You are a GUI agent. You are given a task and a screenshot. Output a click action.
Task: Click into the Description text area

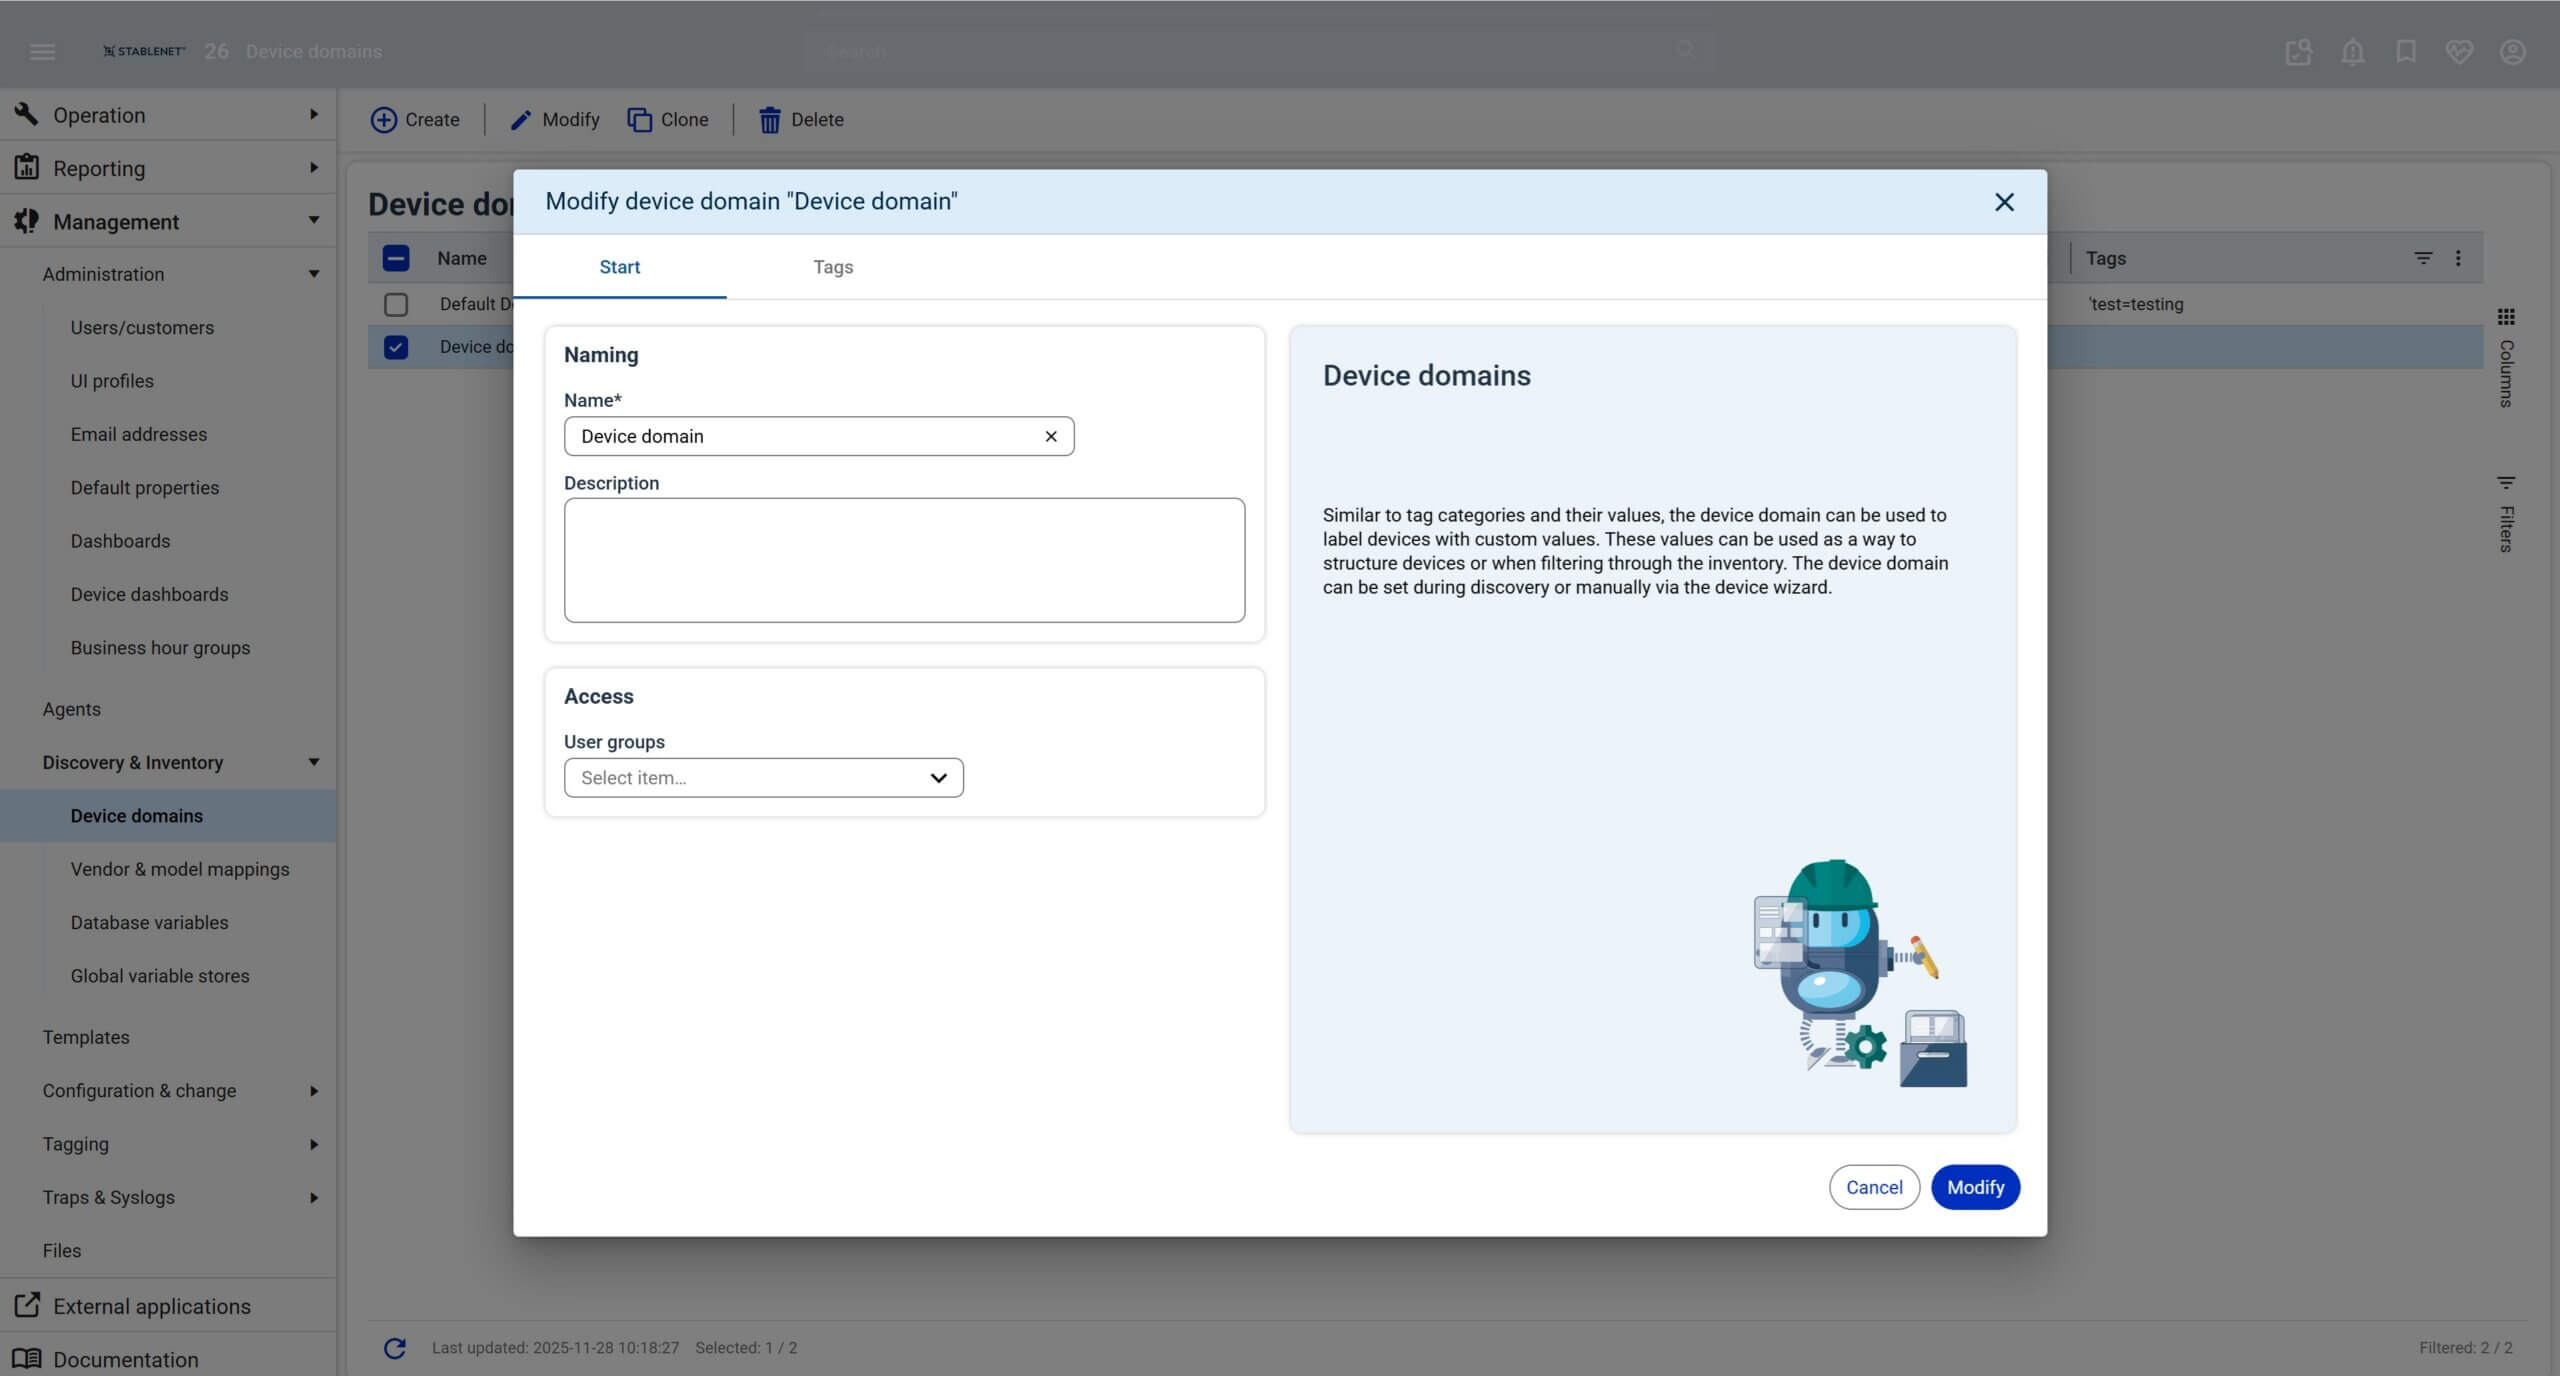[904, 560]
